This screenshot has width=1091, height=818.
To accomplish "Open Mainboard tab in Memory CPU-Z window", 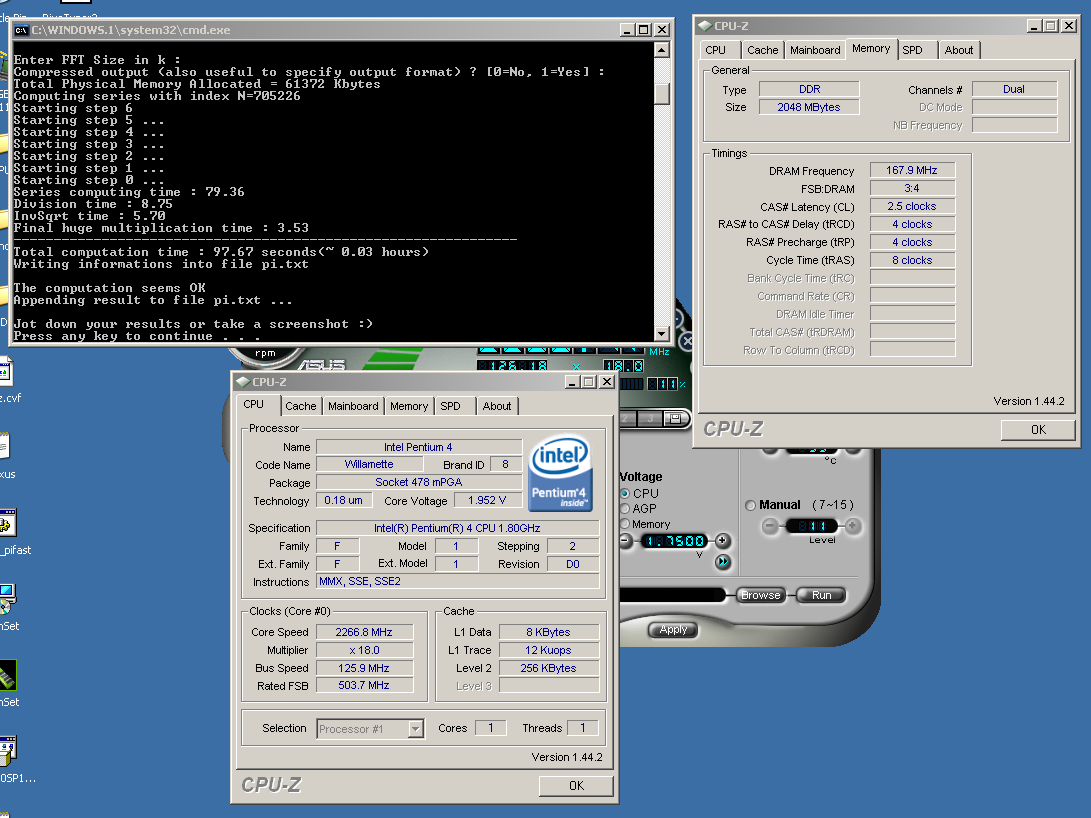I will [x=815, y=50].
